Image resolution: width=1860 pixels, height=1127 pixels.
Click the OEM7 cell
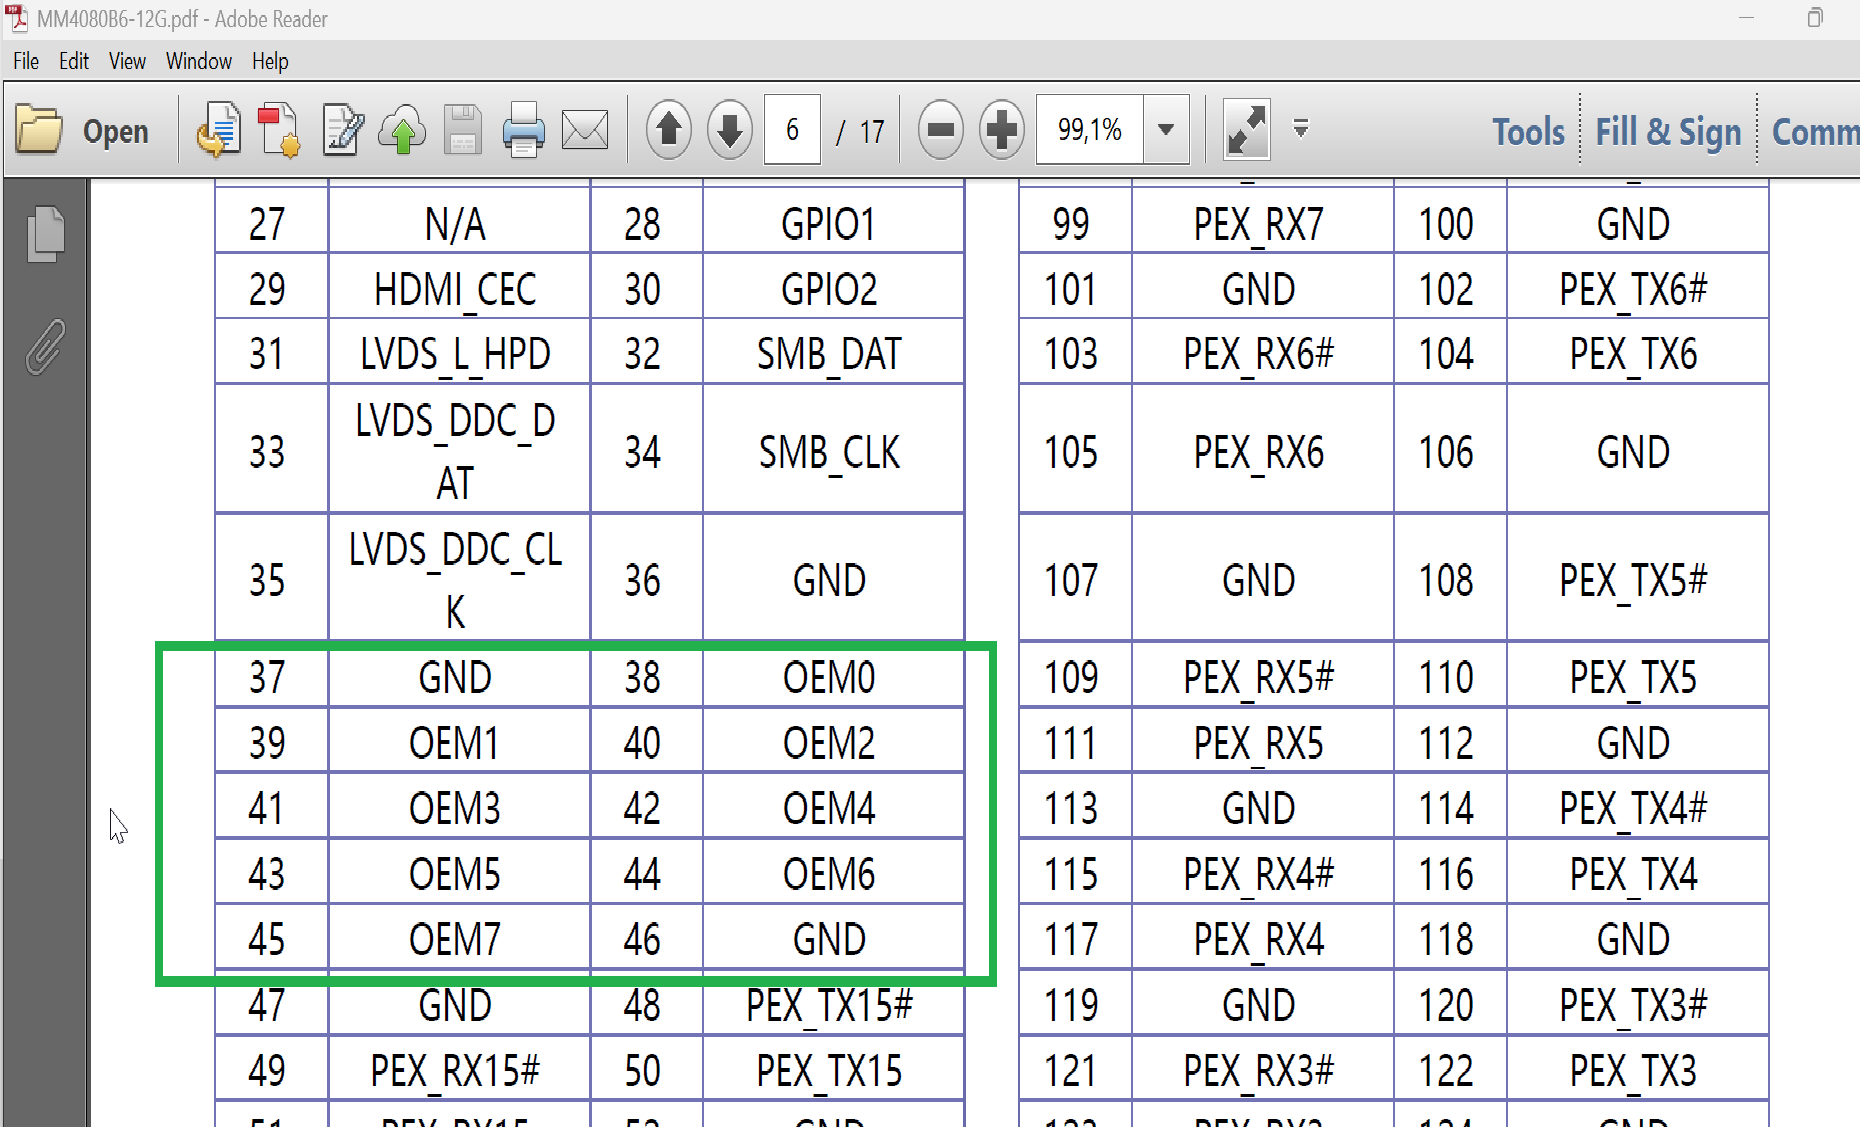pyautogui.click(x=459, y=937)
